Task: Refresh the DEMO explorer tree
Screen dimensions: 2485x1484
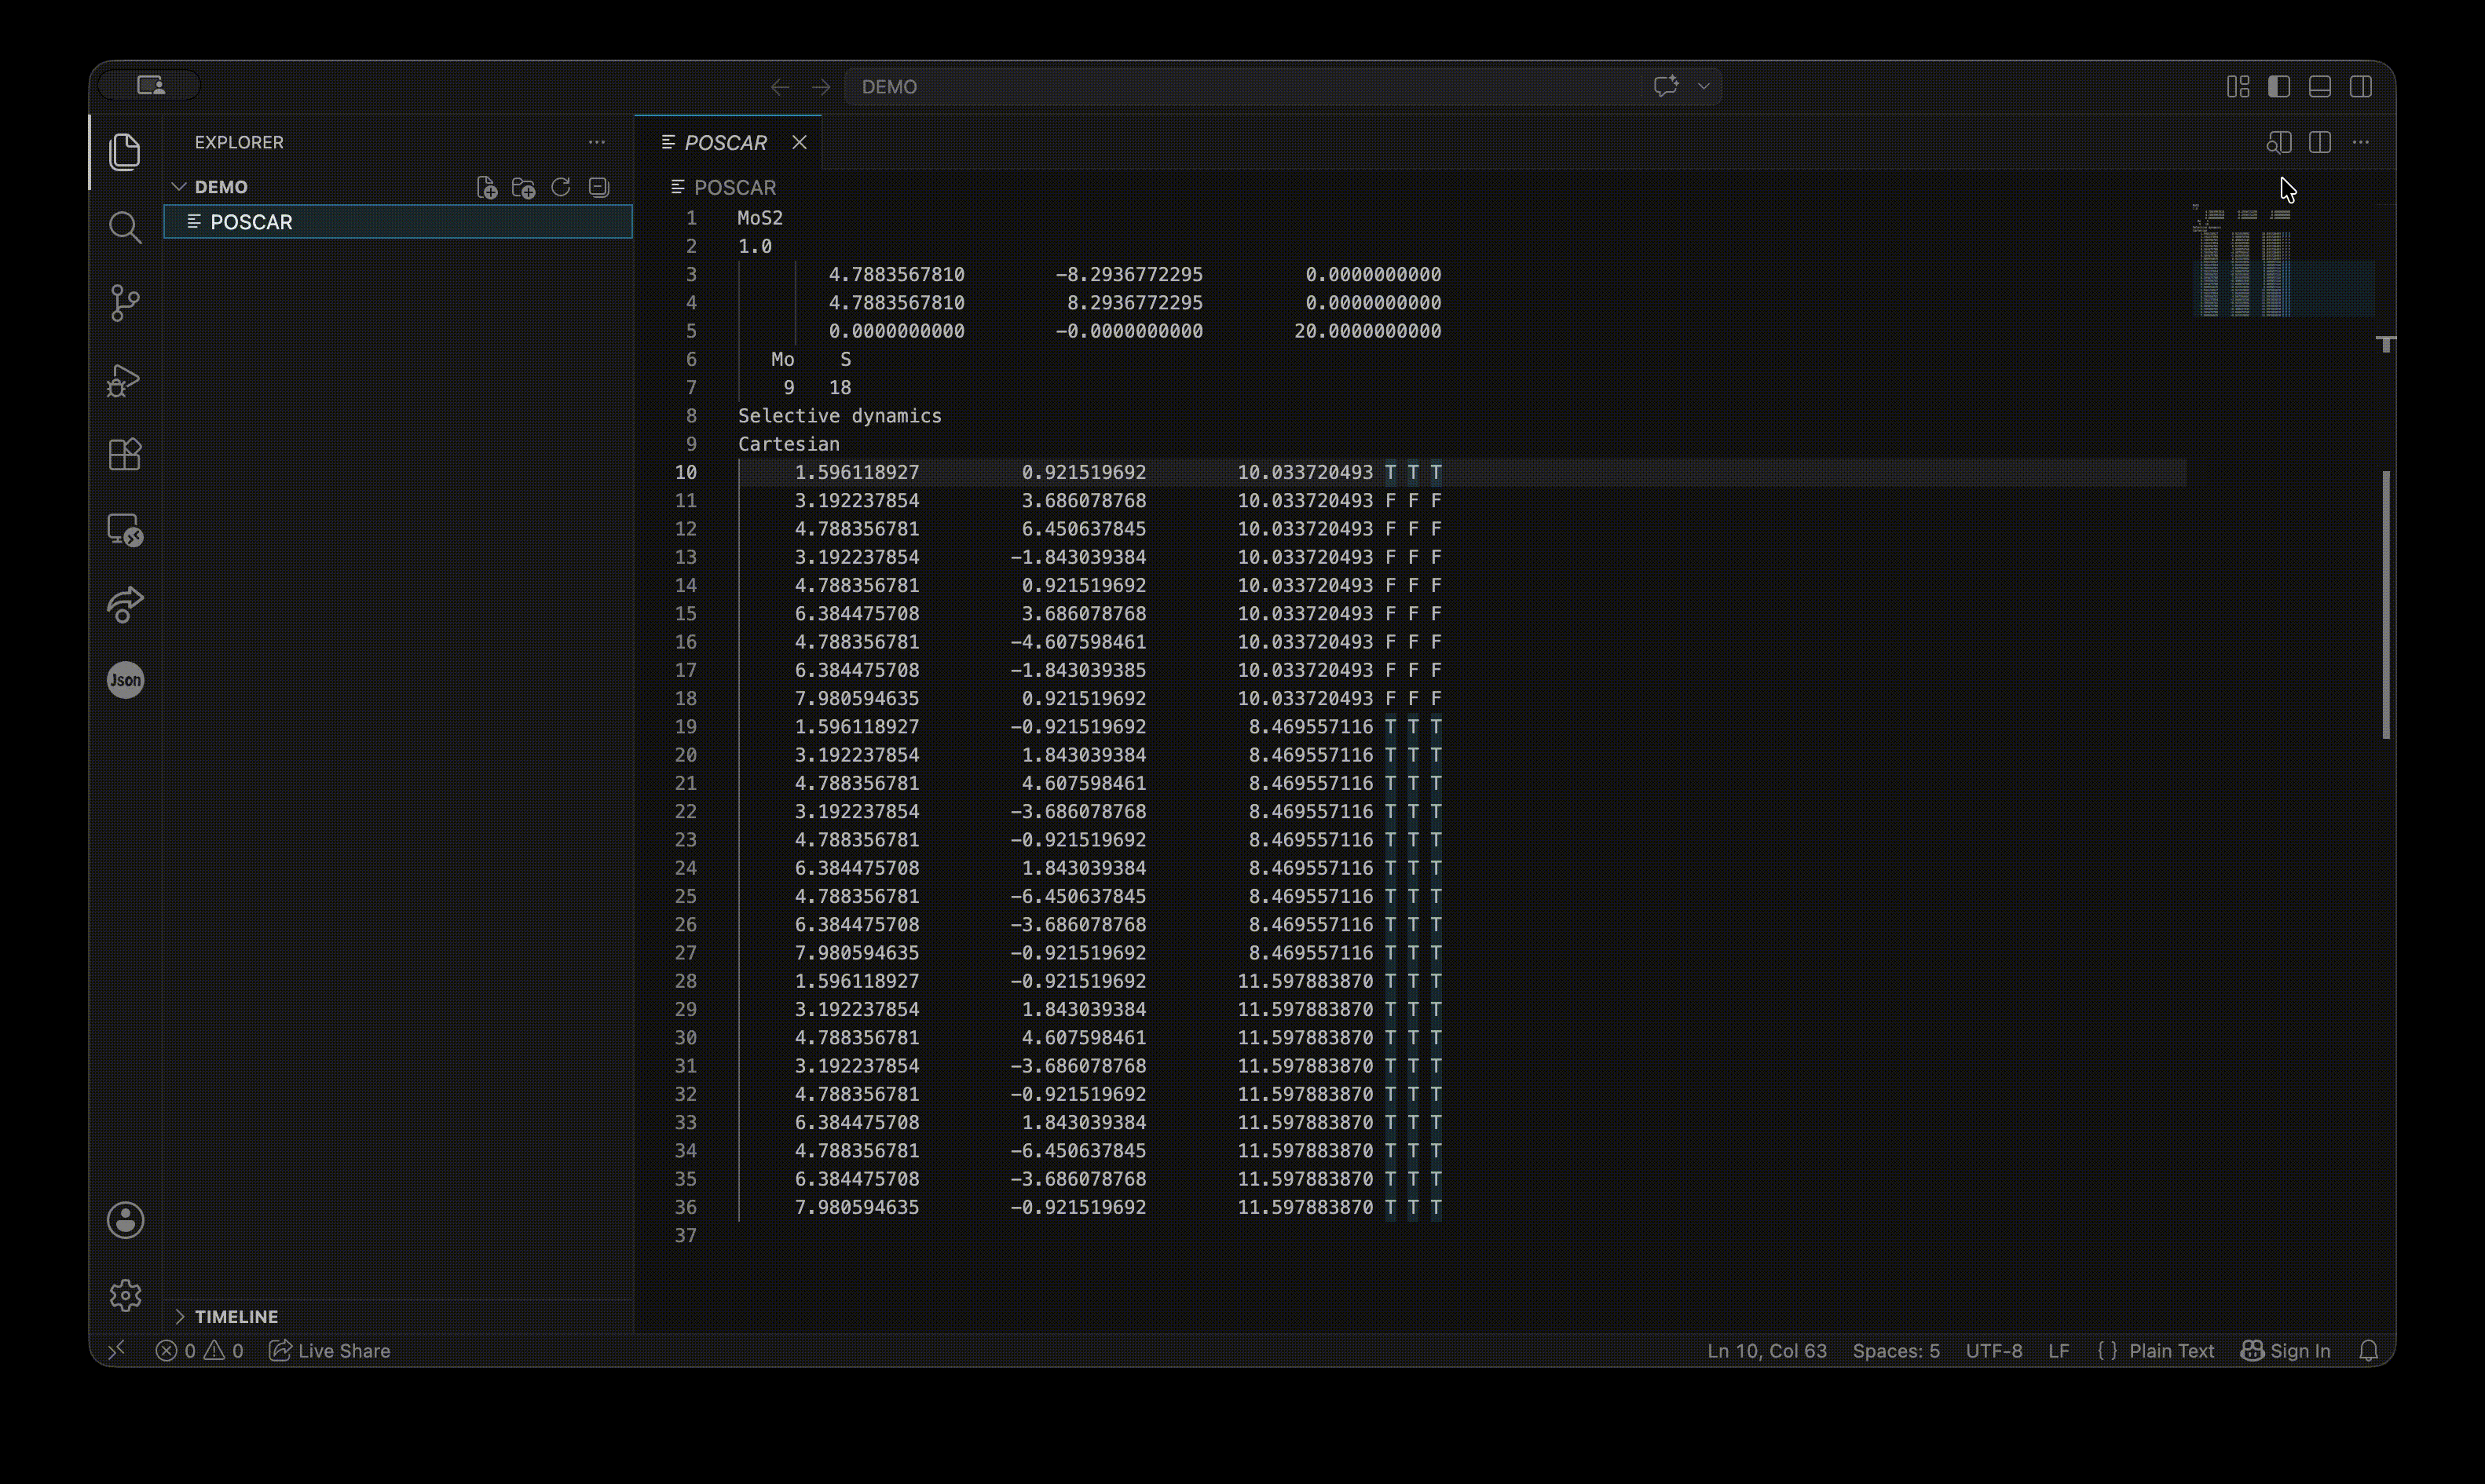Action: point(561,187)
